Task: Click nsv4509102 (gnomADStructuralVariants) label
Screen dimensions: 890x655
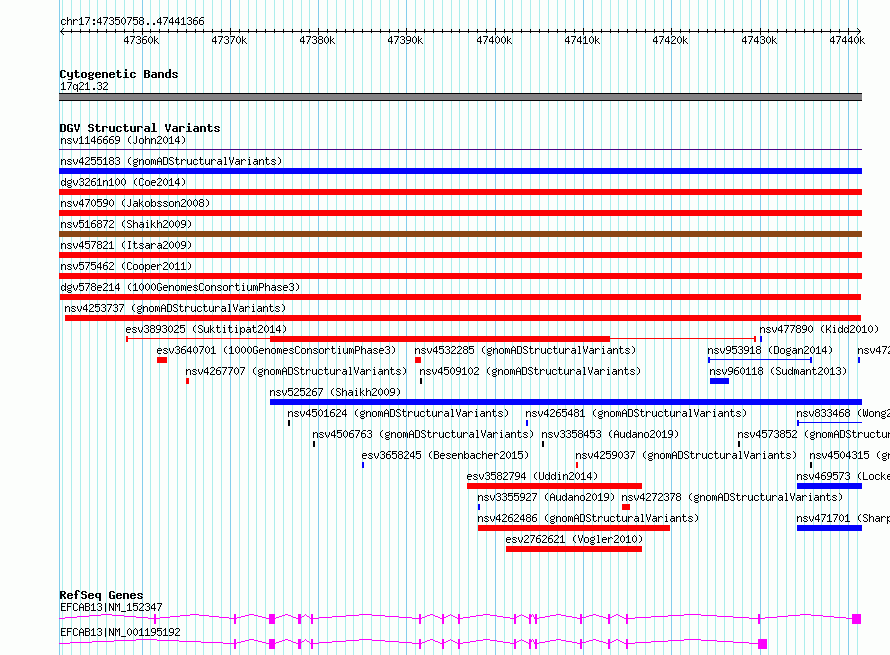Action: point(530,371)
